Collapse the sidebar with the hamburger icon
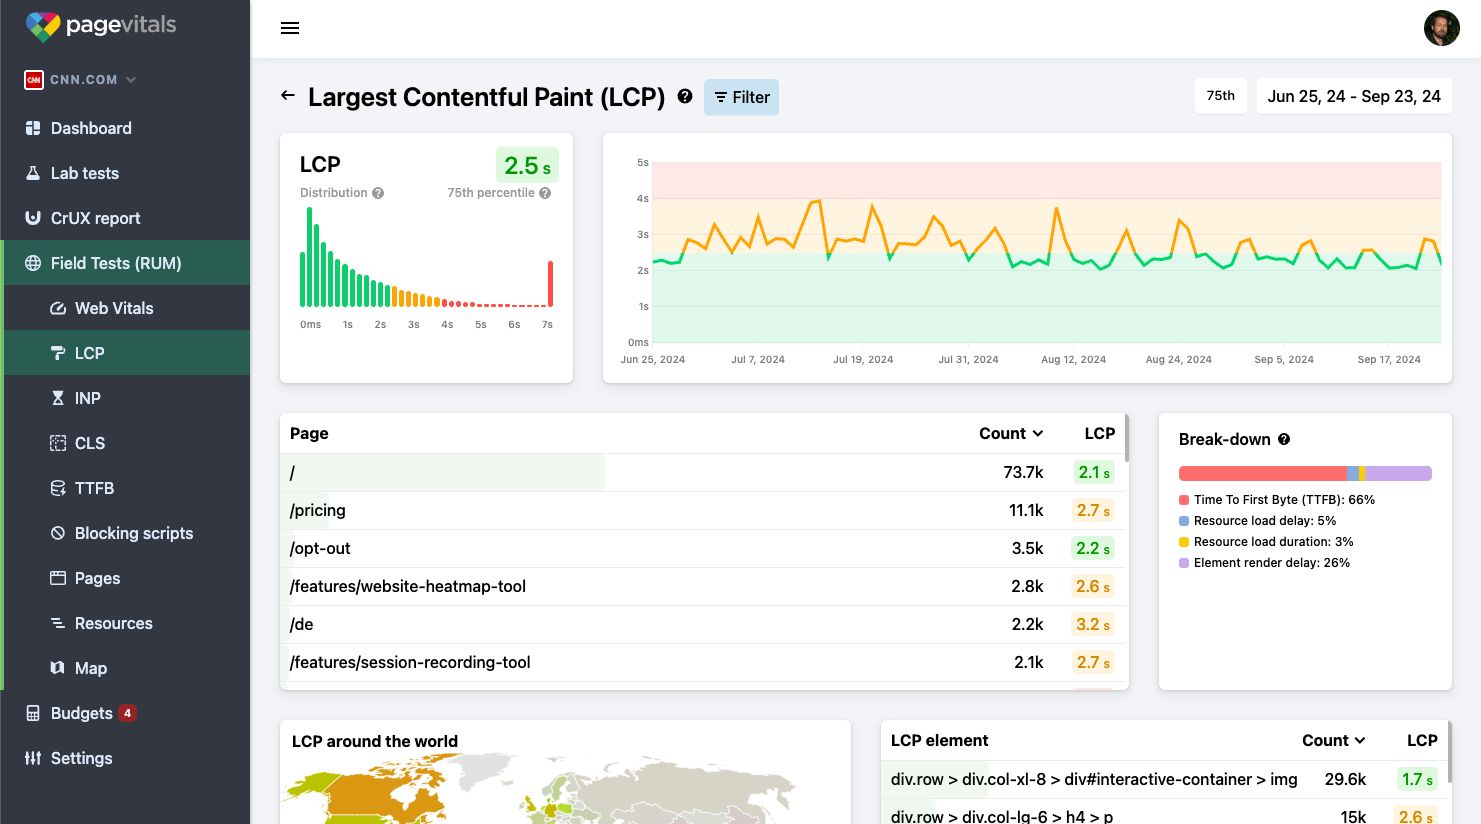Viewport: 1481px width, 824px height. click(290, 28)
